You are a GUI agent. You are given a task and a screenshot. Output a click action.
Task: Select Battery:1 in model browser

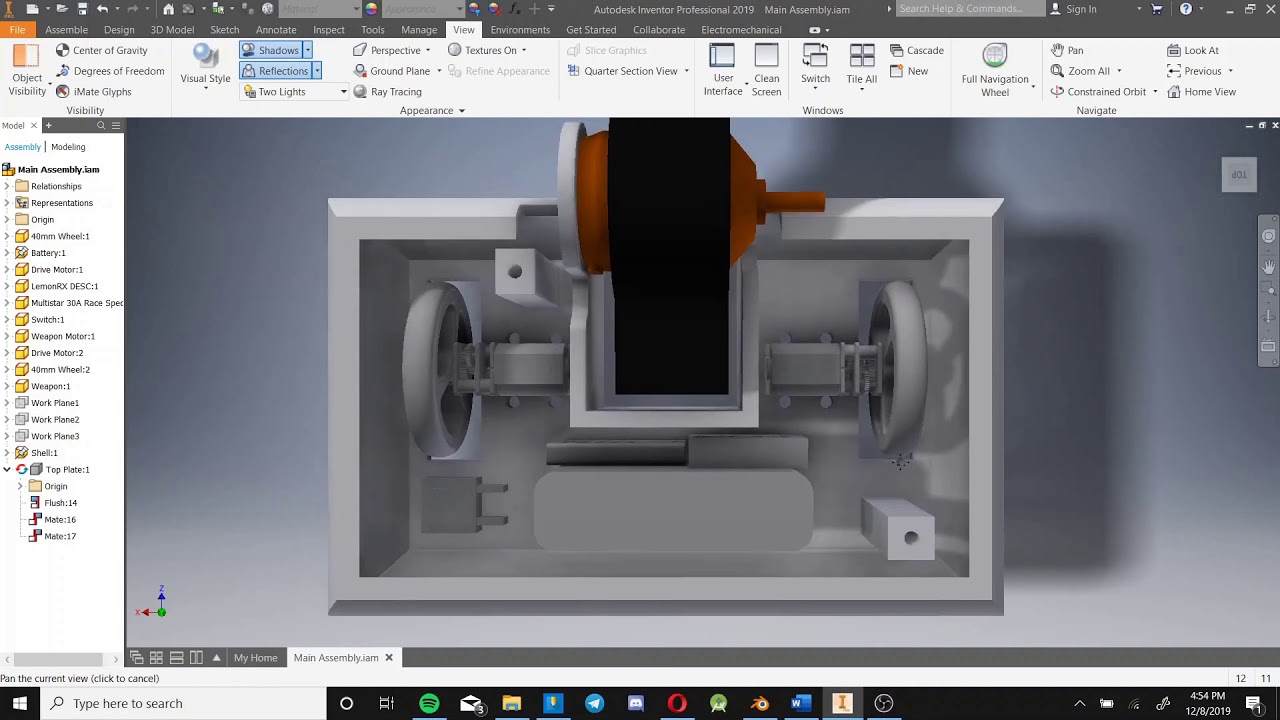[x=48, y=253]
